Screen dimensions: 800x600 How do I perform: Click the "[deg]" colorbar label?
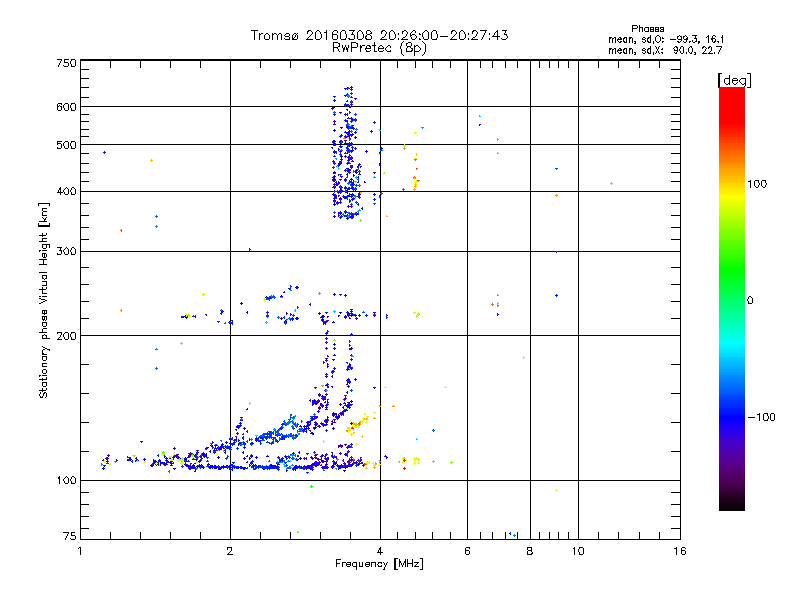(x=734, y=80)
